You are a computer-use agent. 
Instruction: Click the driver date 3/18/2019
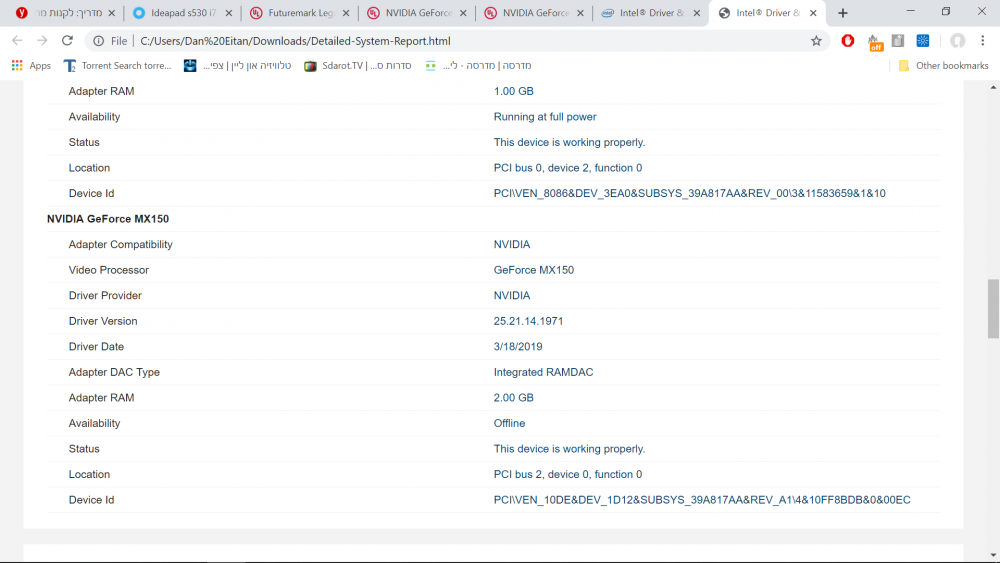518,346
